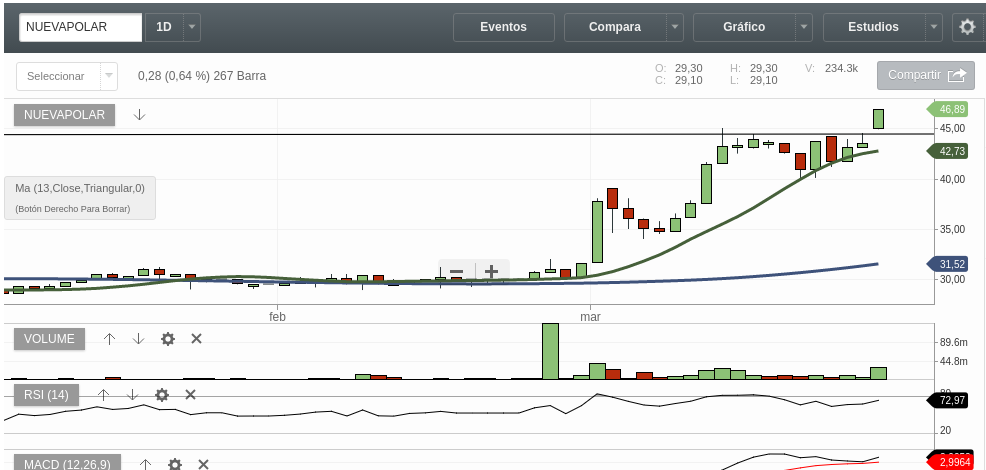Viewport: 986px width, 470px height.
Task: Open MACD (12,26,9) settings gear
Action: pos(175,464)
